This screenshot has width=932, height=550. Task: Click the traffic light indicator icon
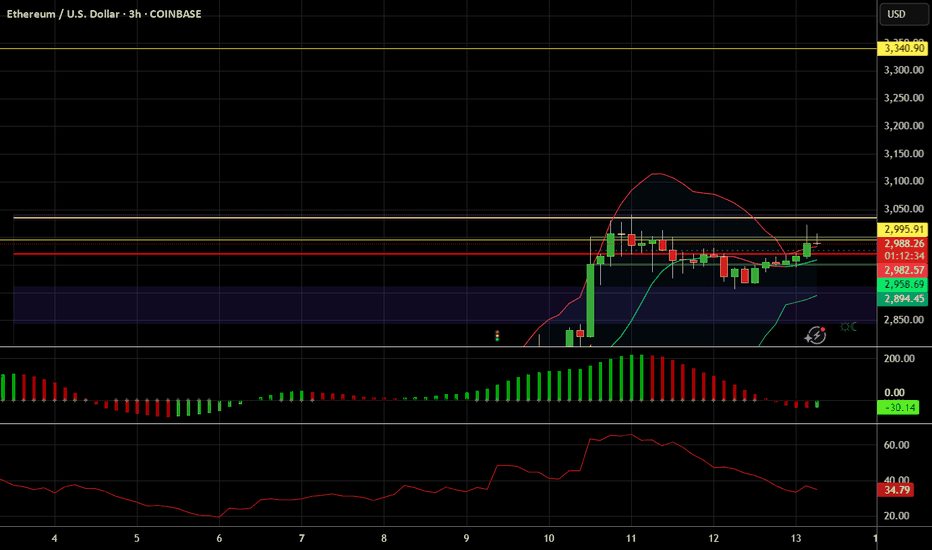pyautogui.click(x=497, y=336)
